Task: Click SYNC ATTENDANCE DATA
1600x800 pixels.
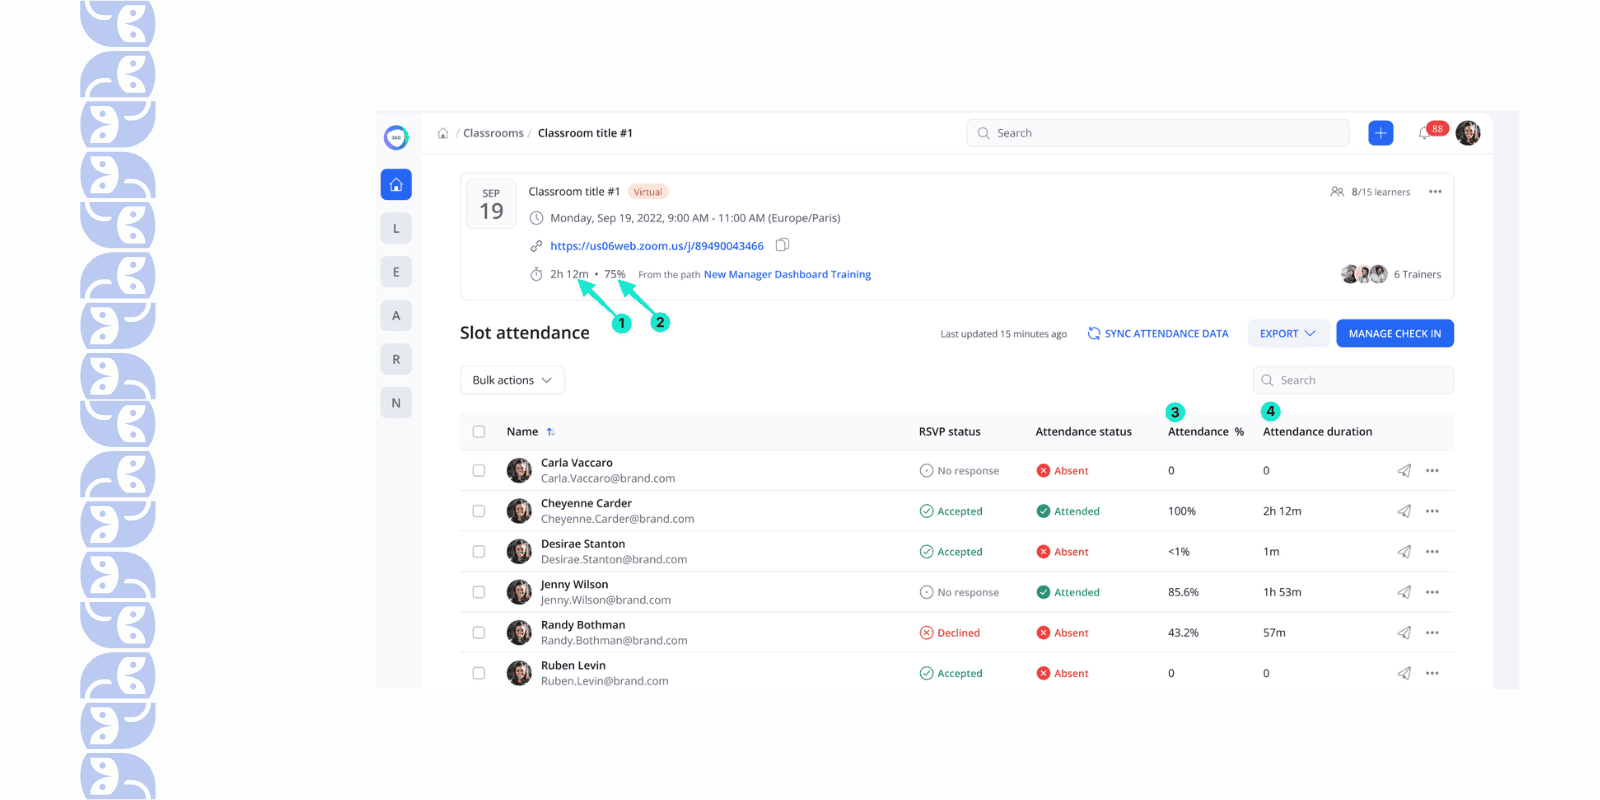Action: click(1158, 334)
